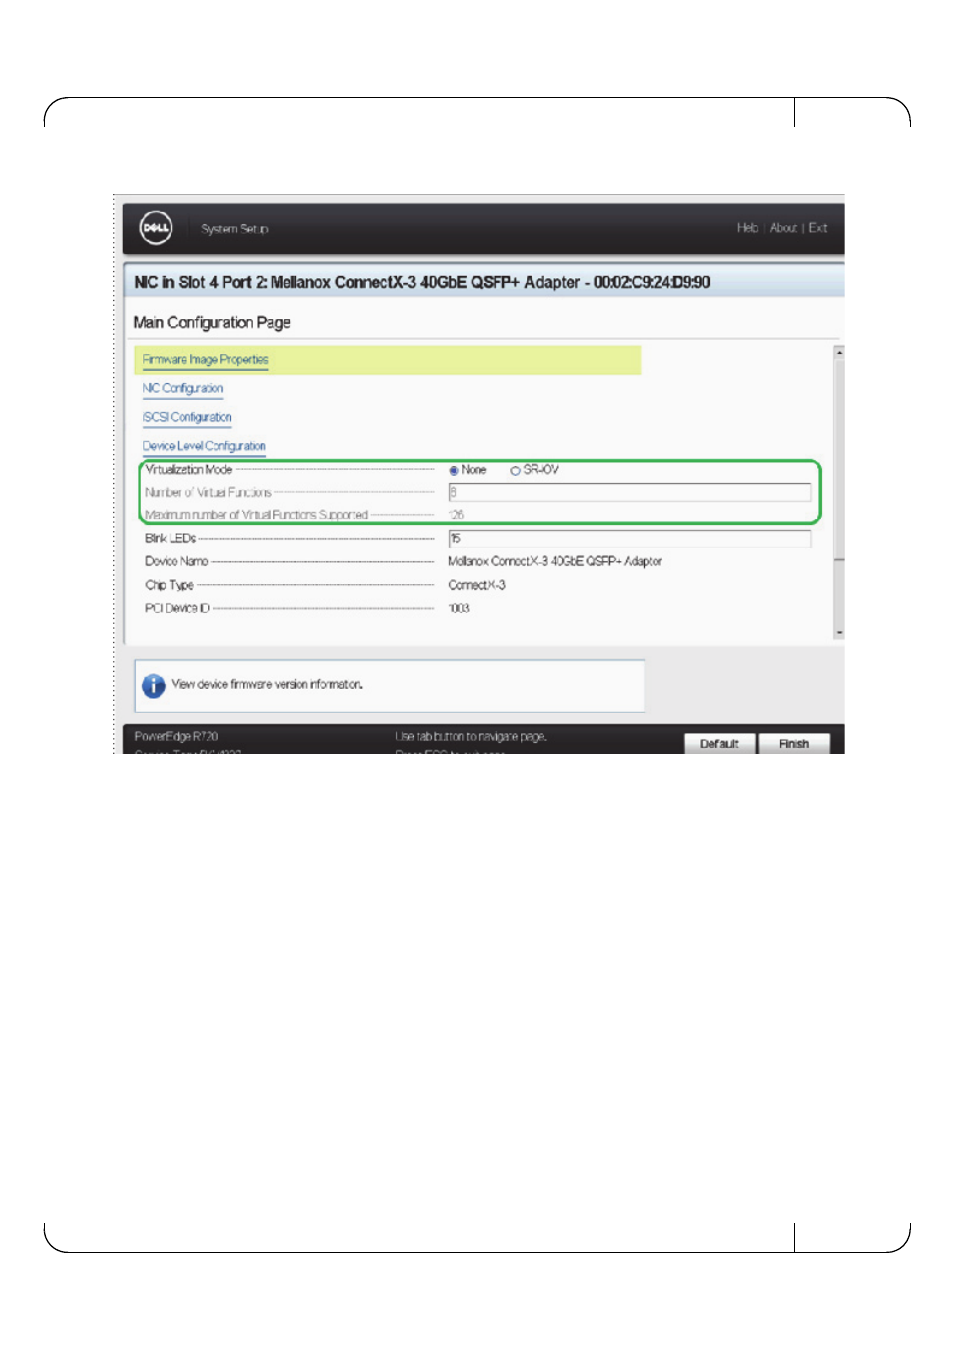This screenshot has width=954, height=1350.
Task: Click the PowerEdge R720 footer text
Action: 176,737
